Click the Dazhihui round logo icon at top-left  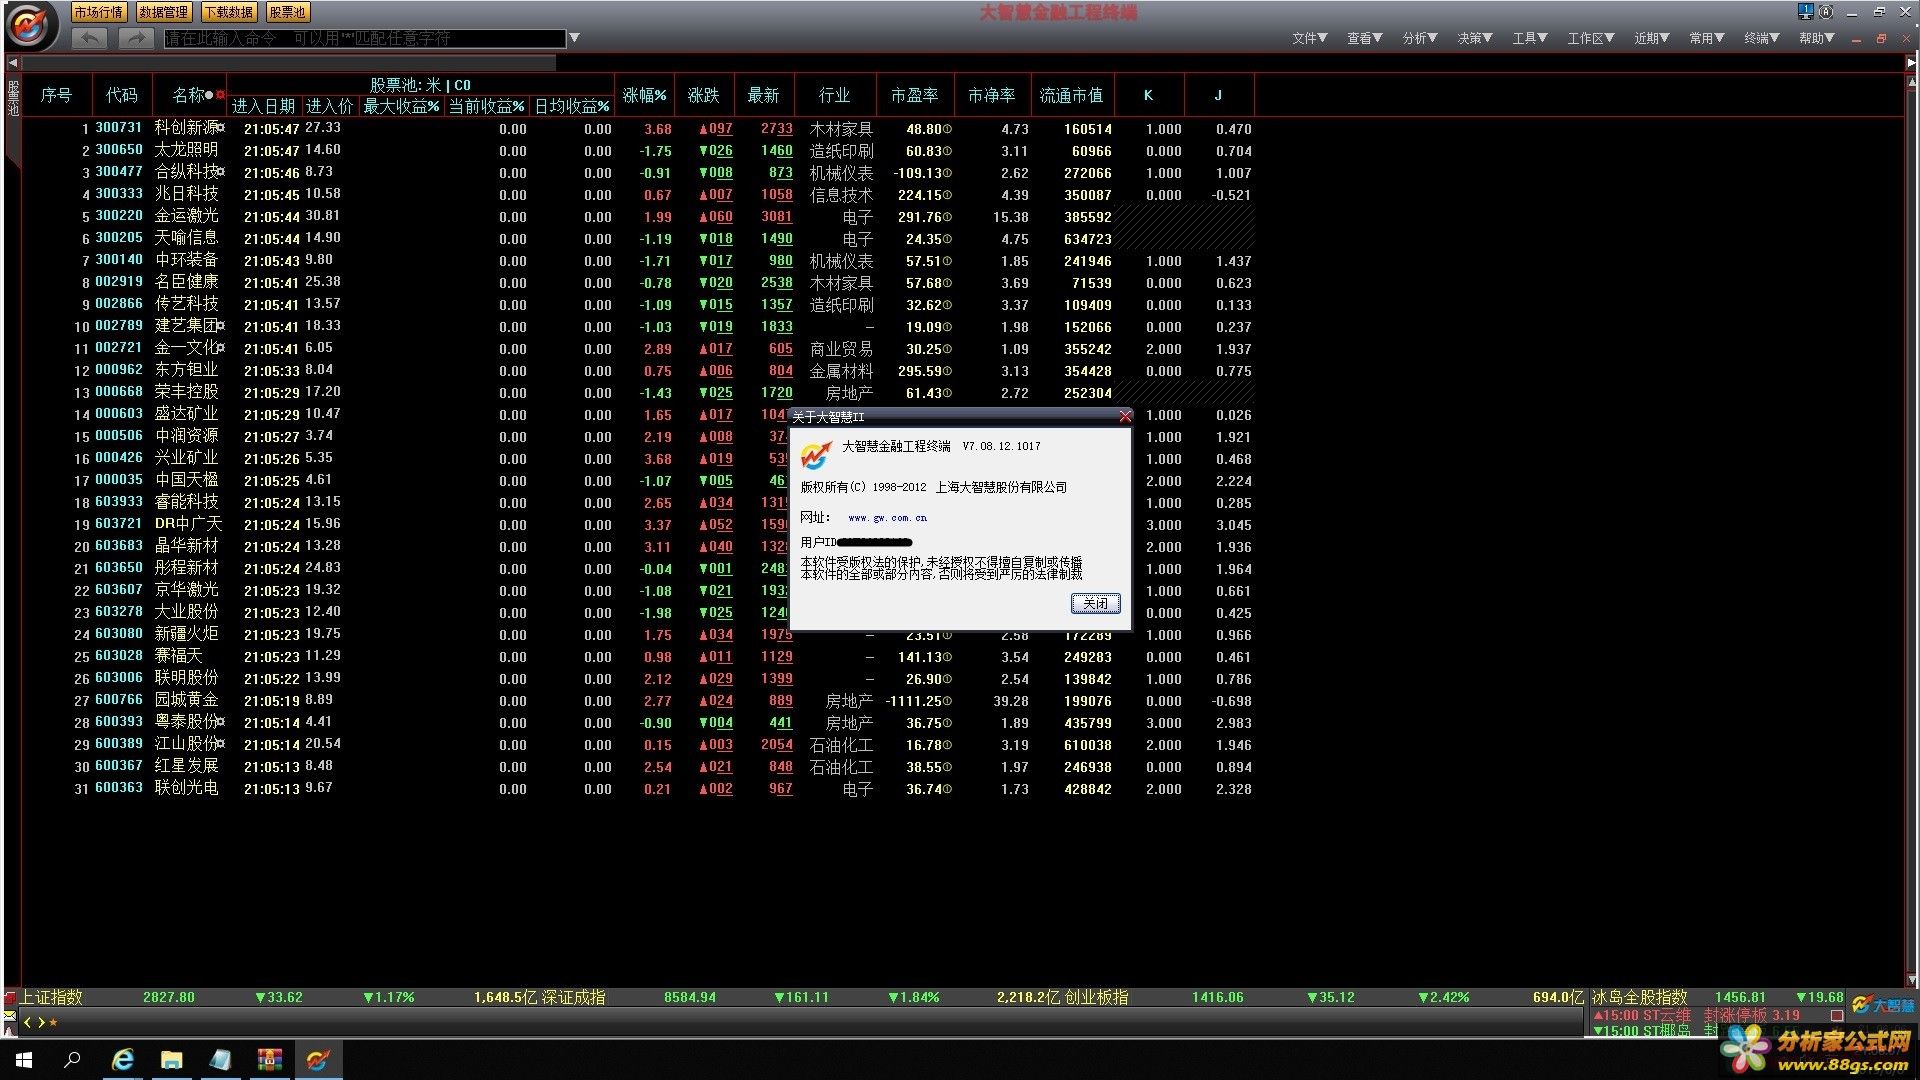coord(30,26)
